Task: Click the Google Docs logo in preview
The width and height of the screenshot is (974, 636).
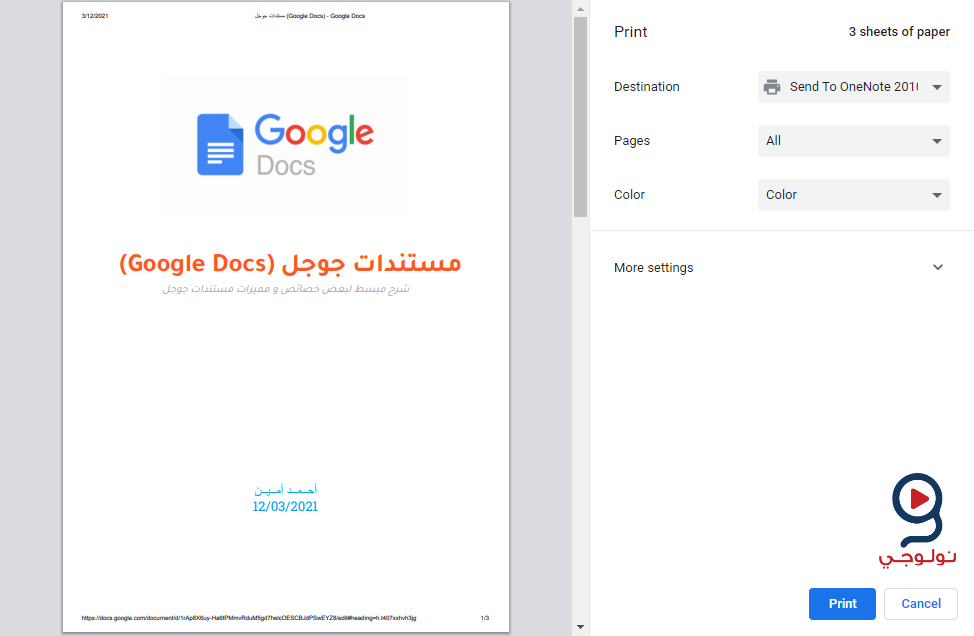Action: 285,145
